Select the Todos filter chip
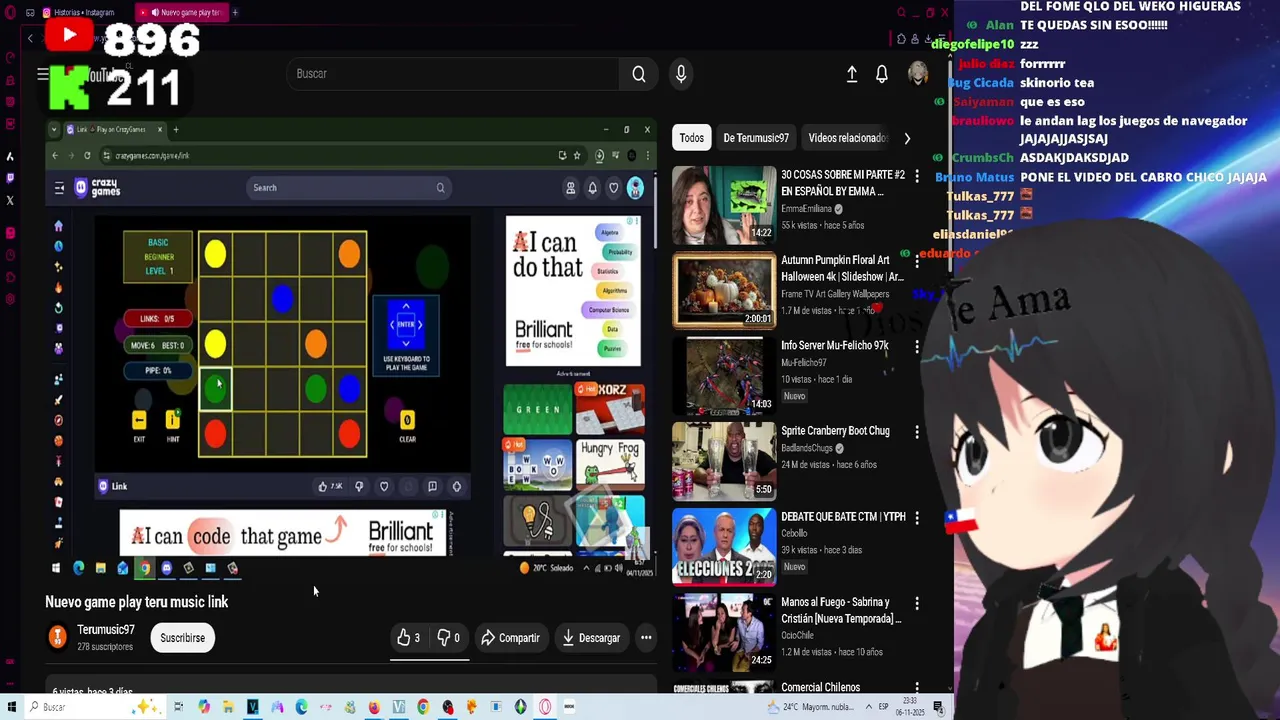Viewport: 1280px width, 720px height. point(691,138)
